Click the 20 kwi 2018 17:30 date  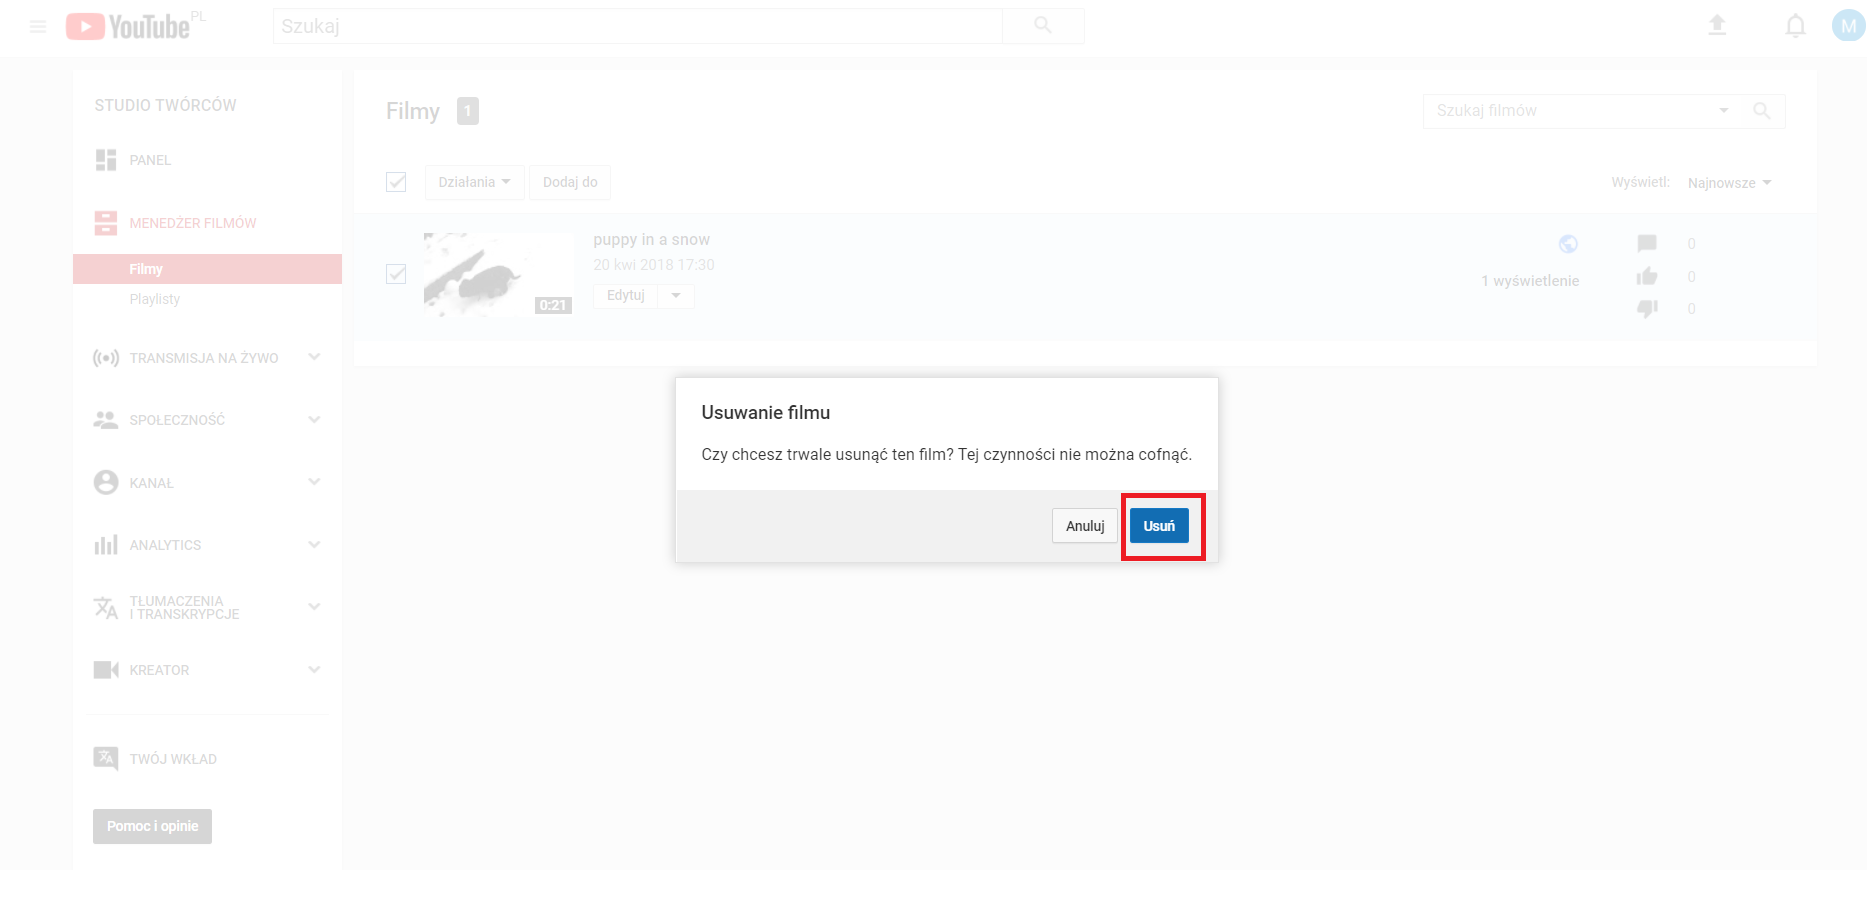tap(654, 265)
